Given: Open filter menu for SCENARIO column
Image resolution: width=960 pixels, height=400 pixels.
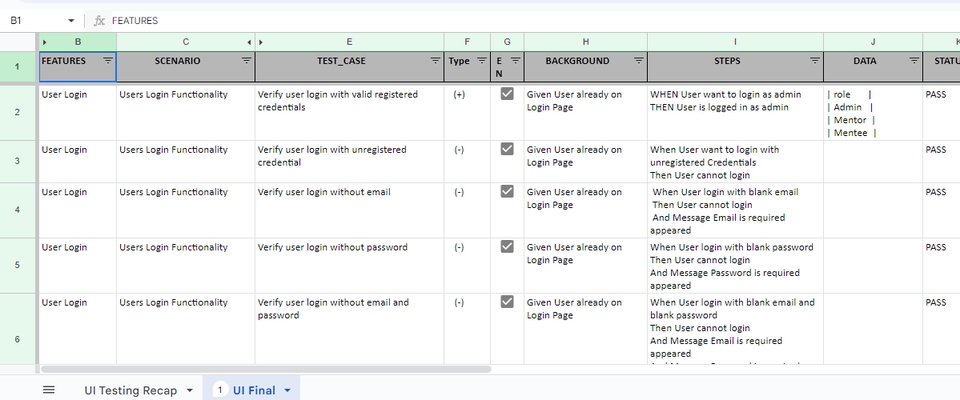Looking at the screenshot, I should (246, 61).
